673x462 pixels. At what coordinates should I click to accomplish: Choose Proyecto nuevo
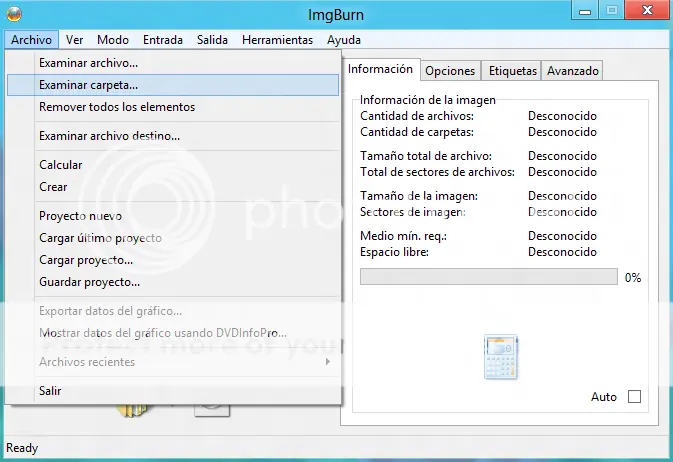[x=173, y=216]
